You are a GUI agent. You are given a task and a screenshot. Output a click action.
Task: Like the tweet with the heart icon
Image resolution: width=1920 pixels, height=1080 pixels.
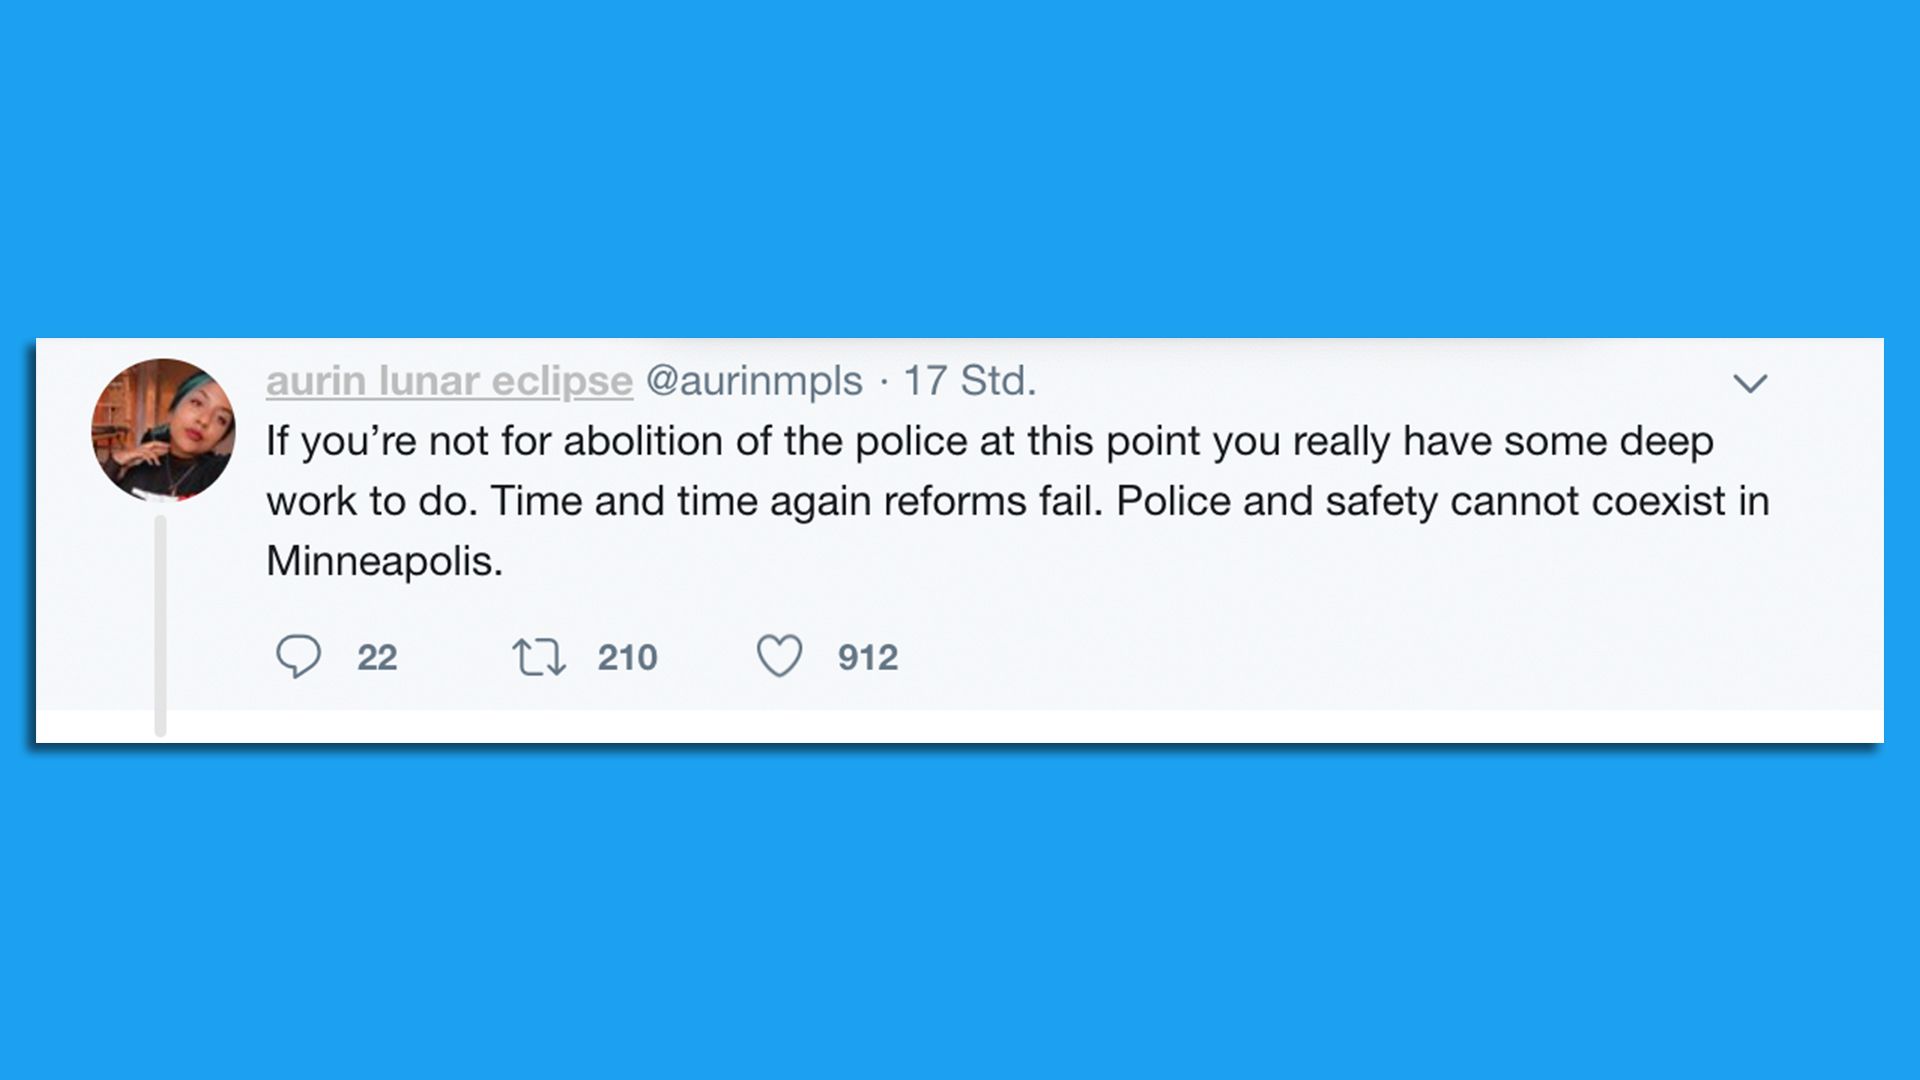tap(779, 657)
